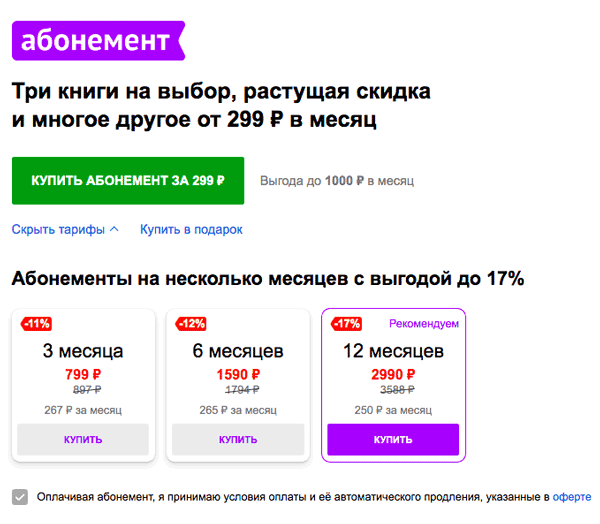Click the 799 ₽ price
Screen dimensions: 600x524
click(83, 374)
